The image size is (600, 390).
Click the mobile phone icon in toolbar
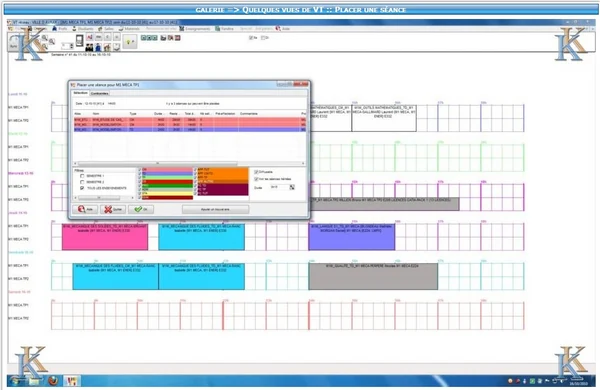(x=79, y=40)
